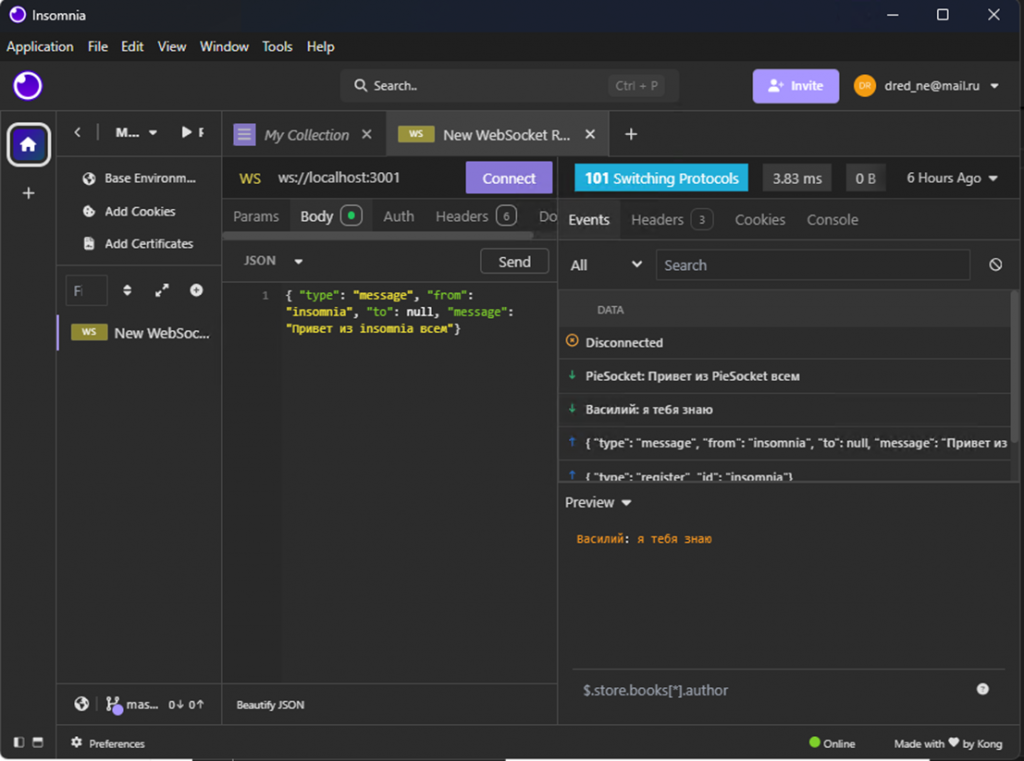Close the New WebSocket Request tab
This screenshot has width=1024, height=761.
pyautogui.click(x=590, y=134)
